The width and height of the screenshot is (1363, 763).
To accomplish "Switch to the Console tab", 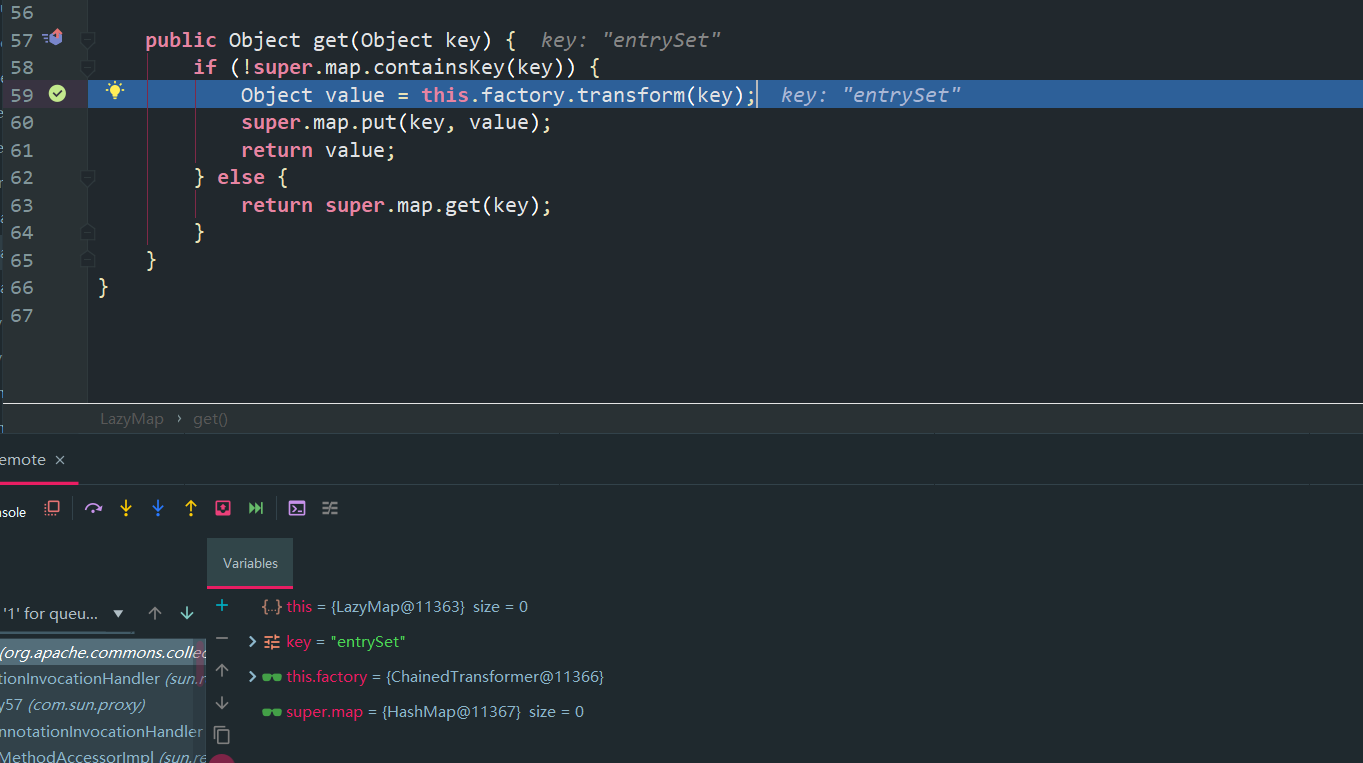I will tap(13, 512).
